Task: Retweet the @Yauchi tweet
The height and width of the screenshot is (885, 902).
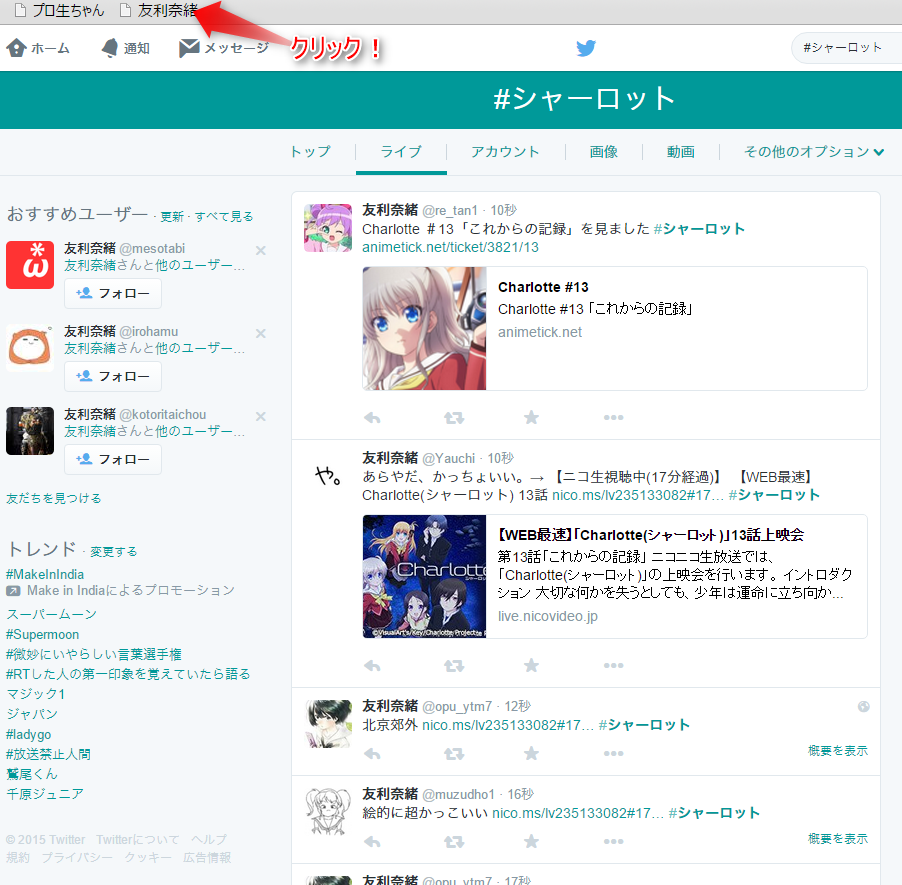Action: (x=454, y=666)
